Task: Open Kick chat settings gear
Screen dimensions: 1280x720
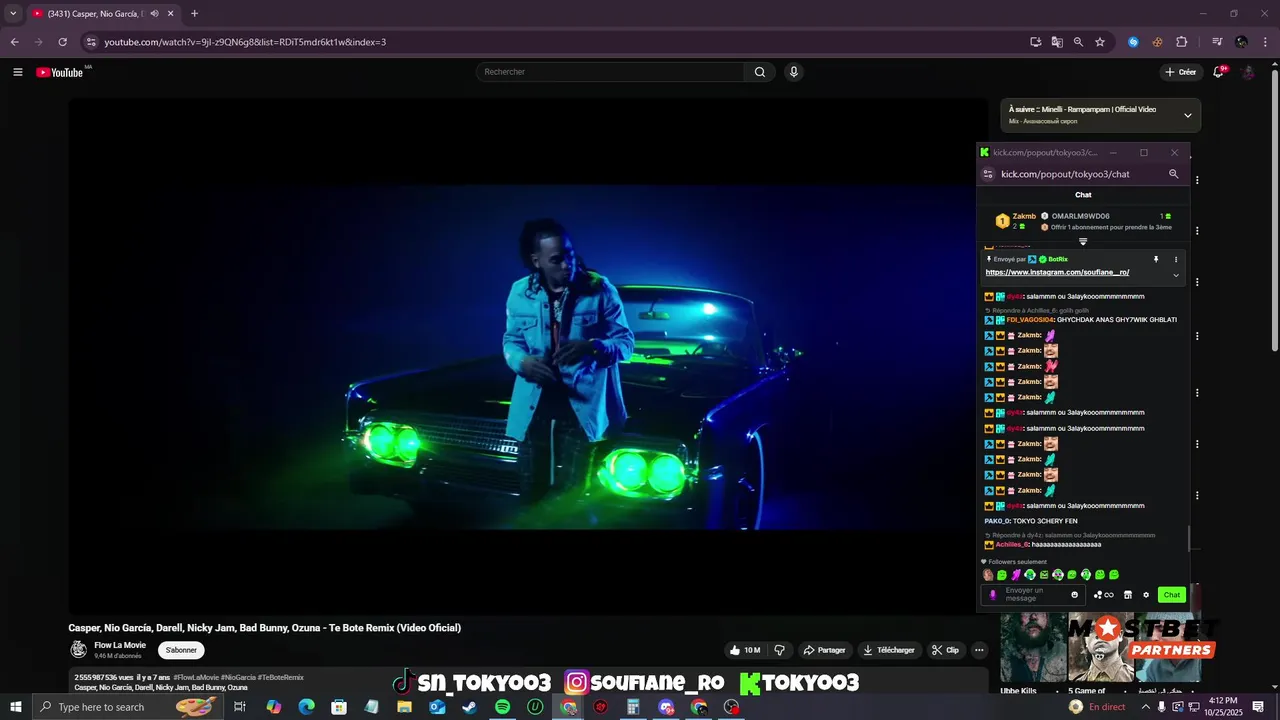Action: click(1146, 595)
